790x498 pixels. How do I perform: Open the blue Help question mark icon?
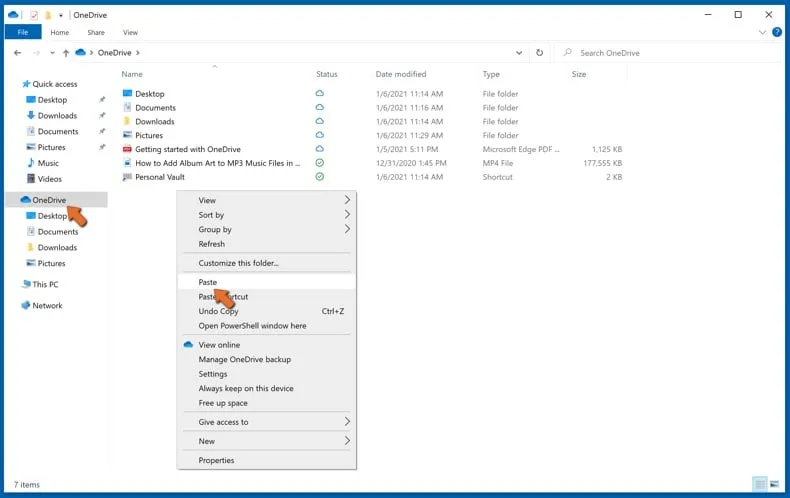pos(777,32)
